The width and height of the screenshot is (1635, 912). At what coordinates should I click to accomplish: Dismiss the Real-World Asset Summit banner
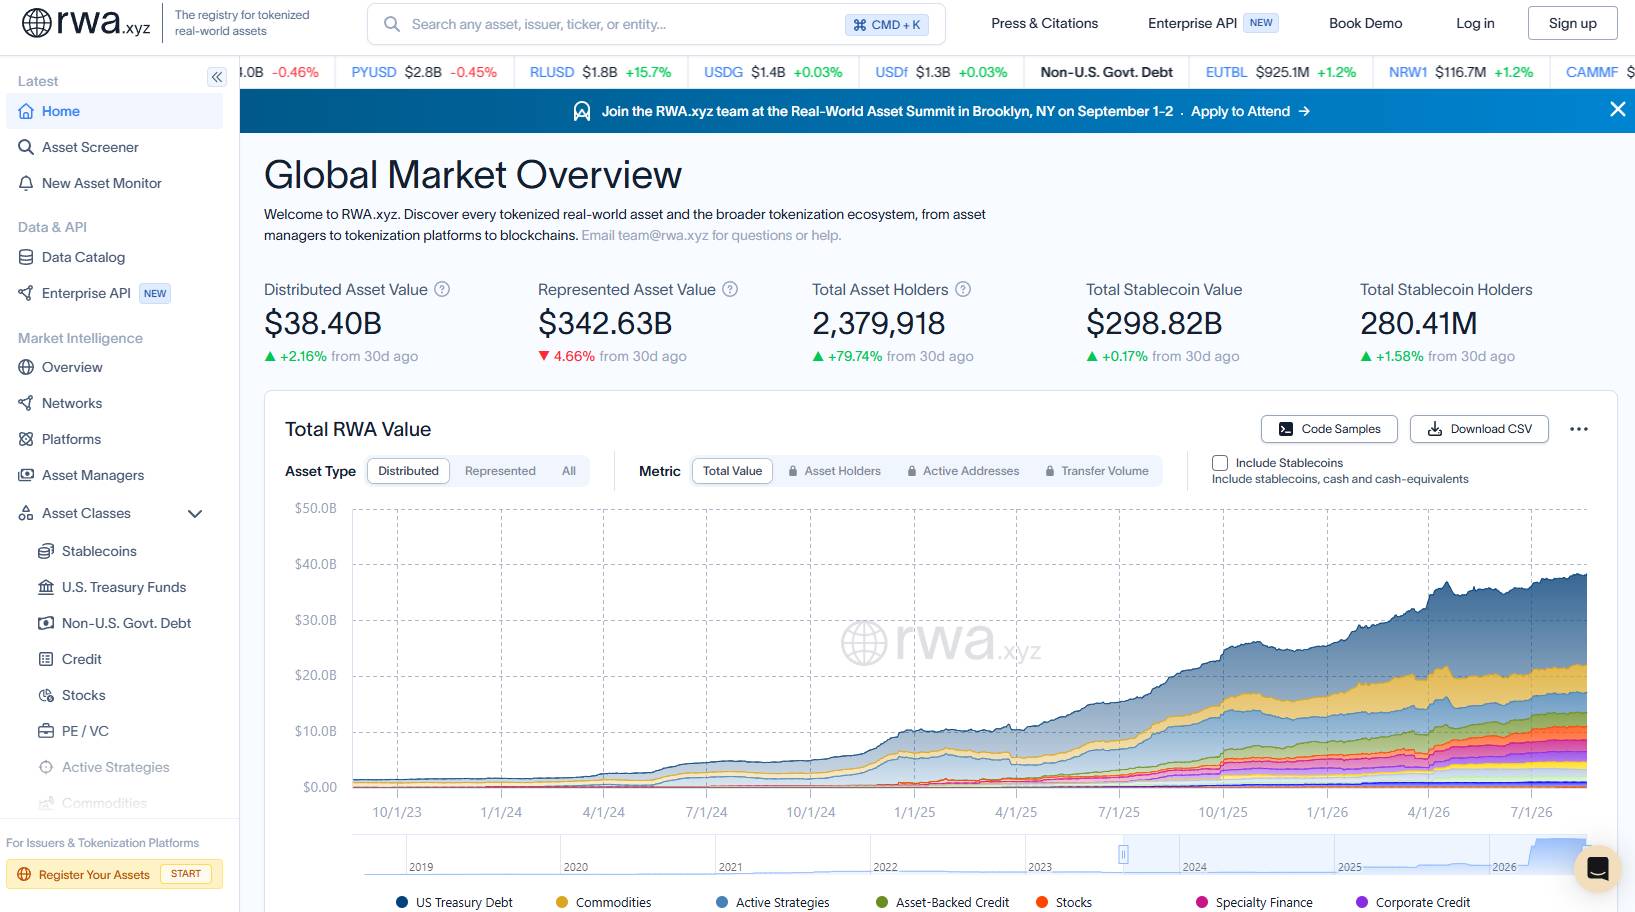(x=1617, y=110)
